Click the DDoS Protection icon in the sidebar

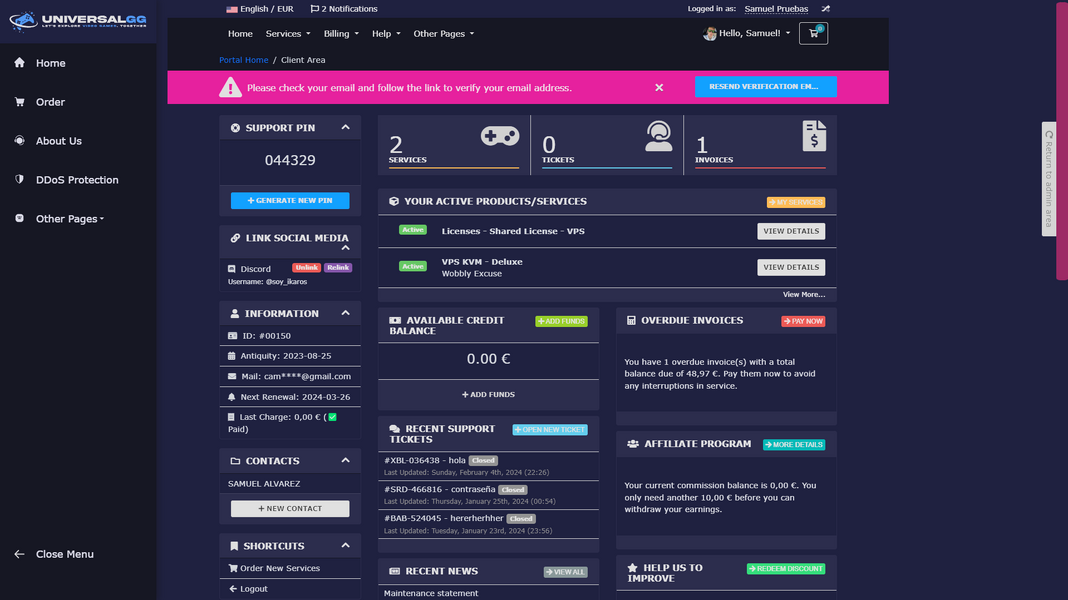point(18,180)
